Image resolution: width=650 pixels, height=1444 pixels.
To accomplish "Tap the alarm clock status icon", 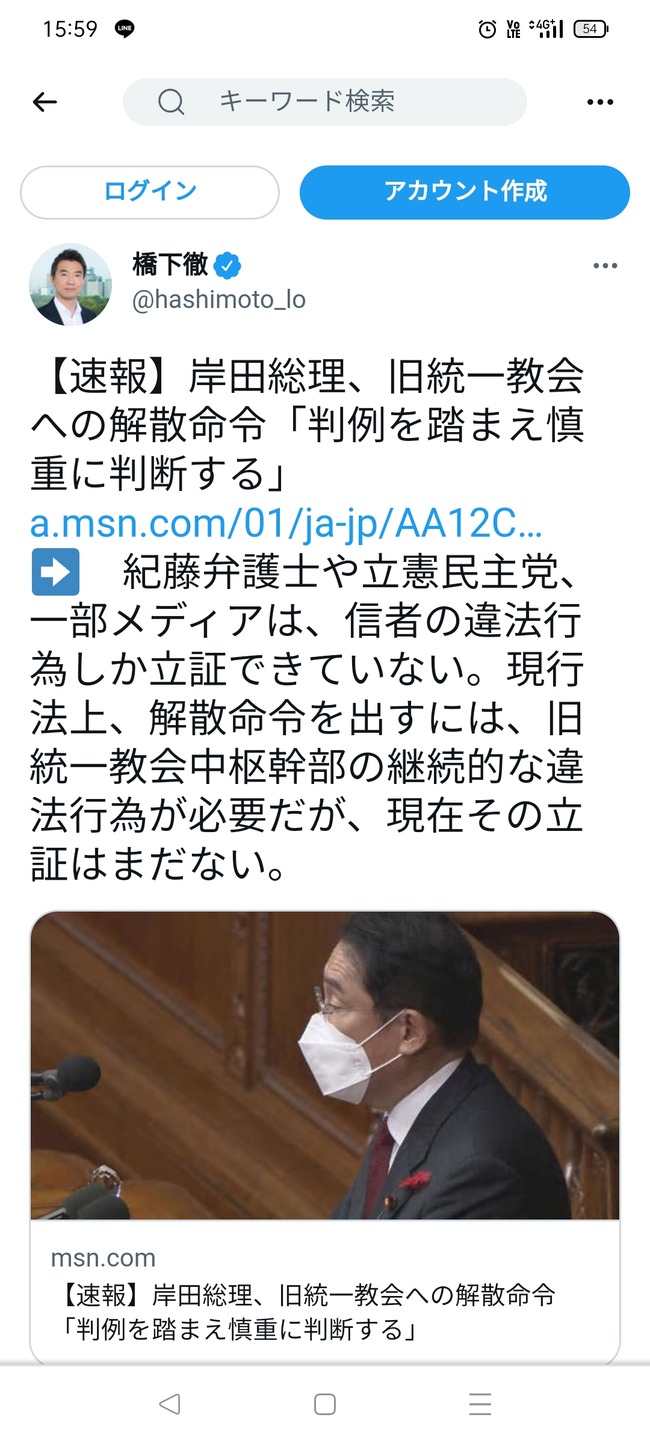I will click(x=487, y=29).
